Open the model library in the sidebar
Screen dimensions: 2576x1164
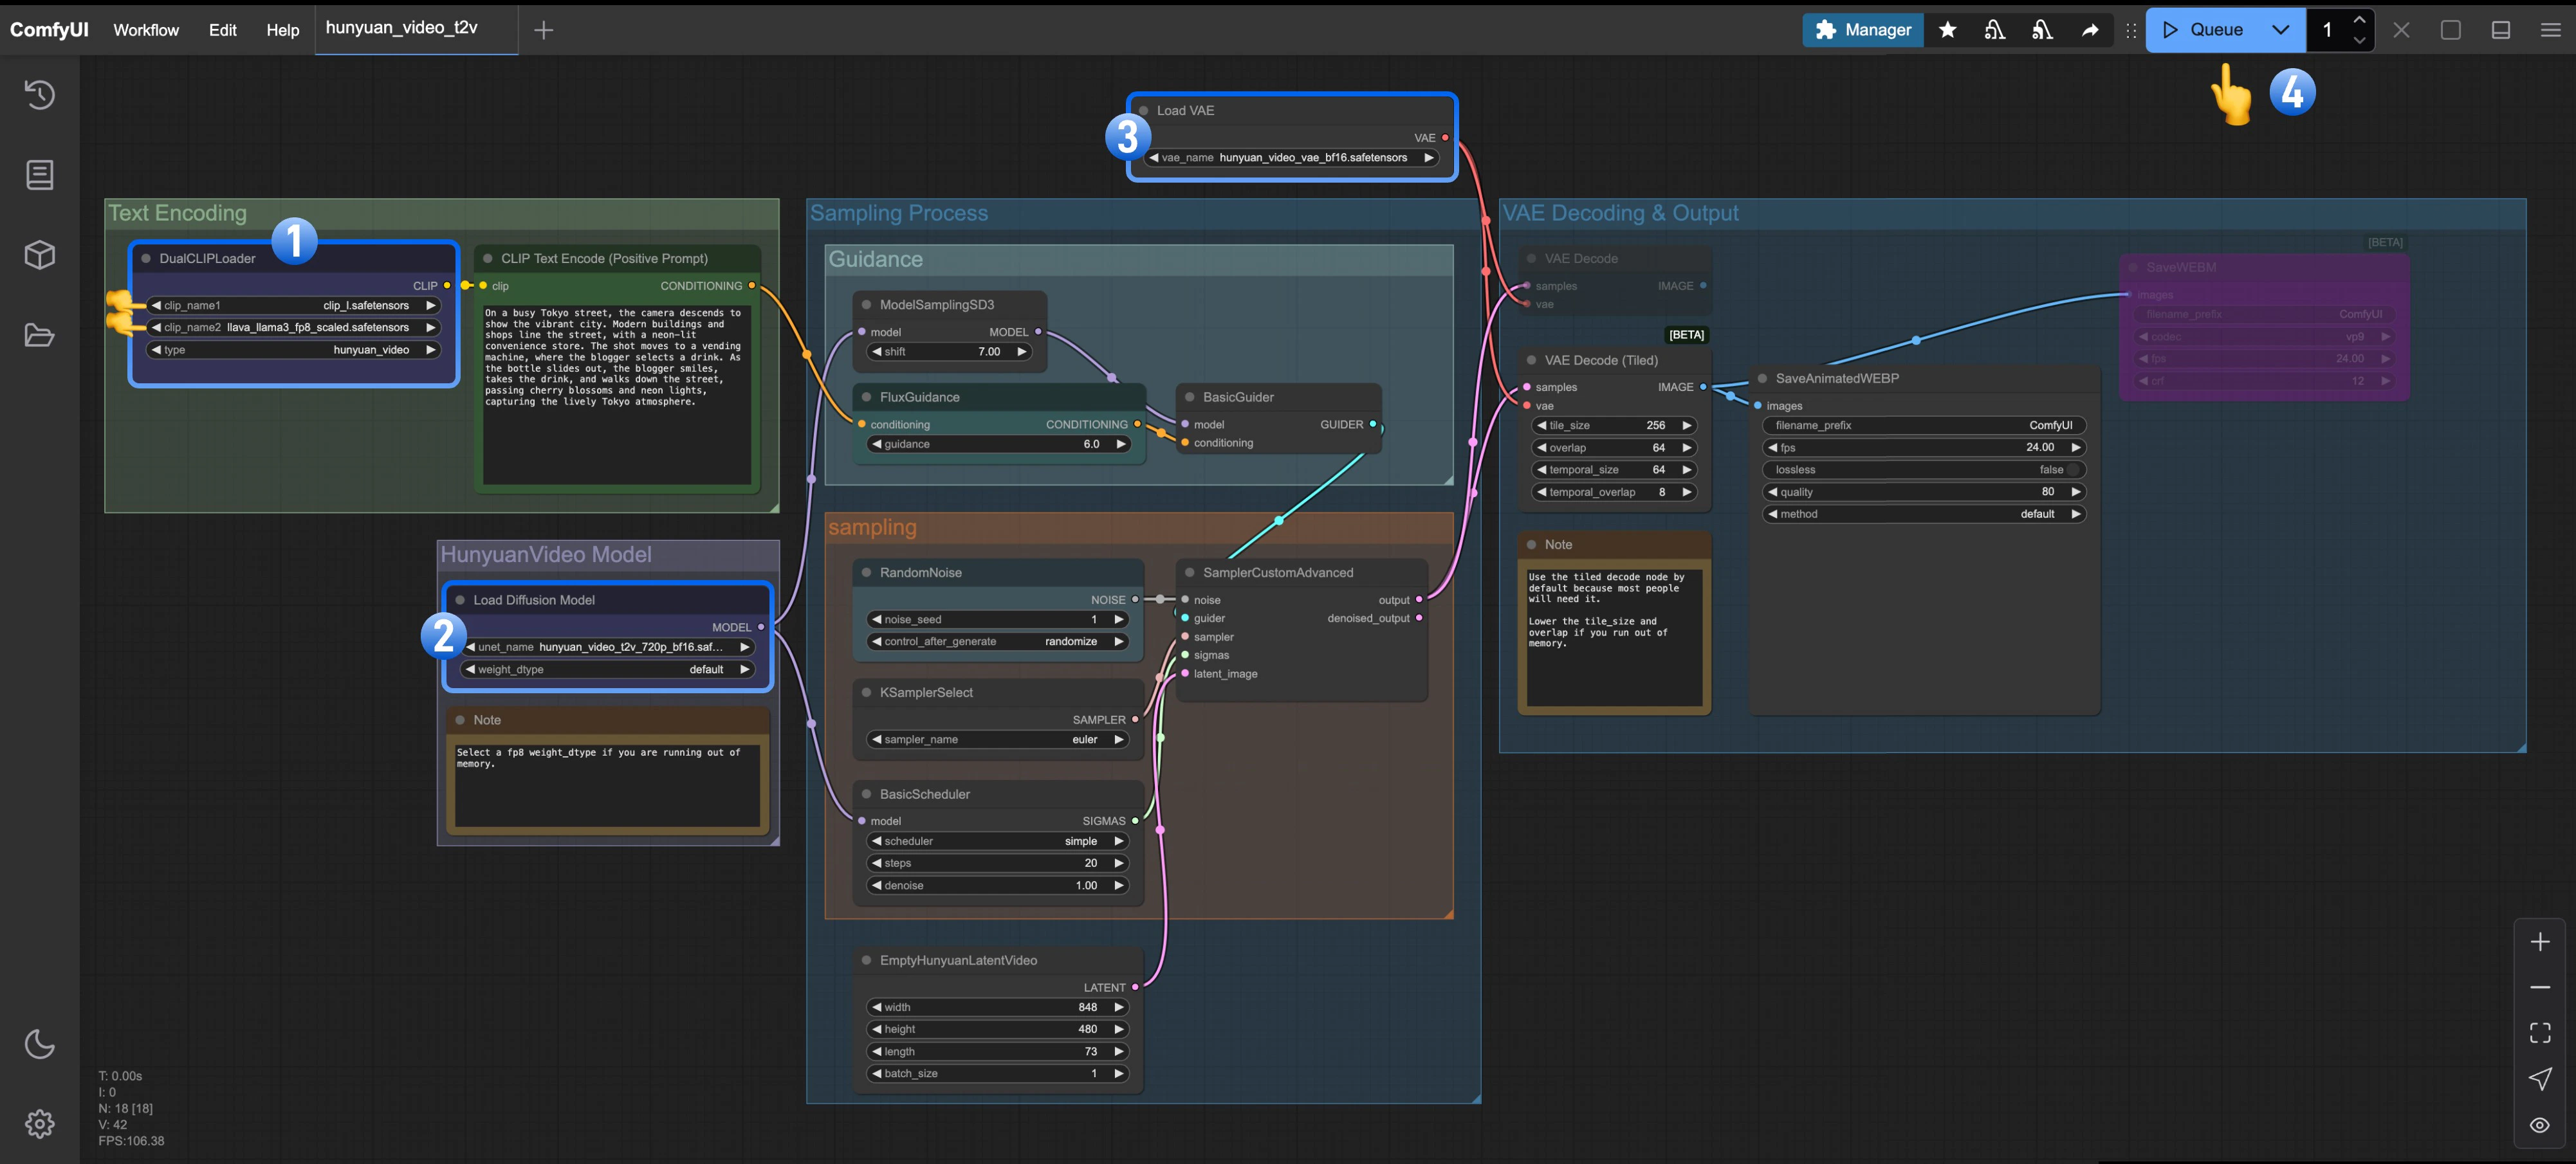40,254
